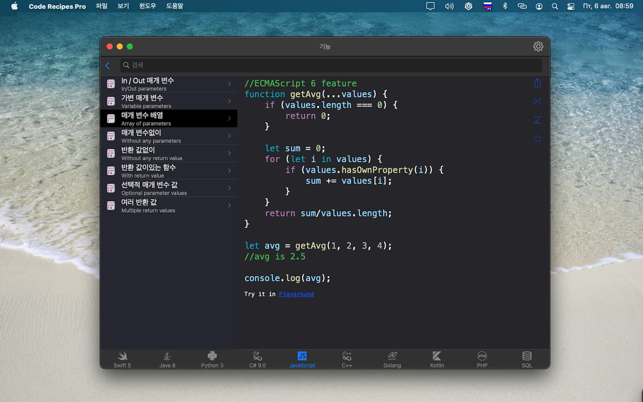Click the chevron on Without any parameters row

(229, 136)
